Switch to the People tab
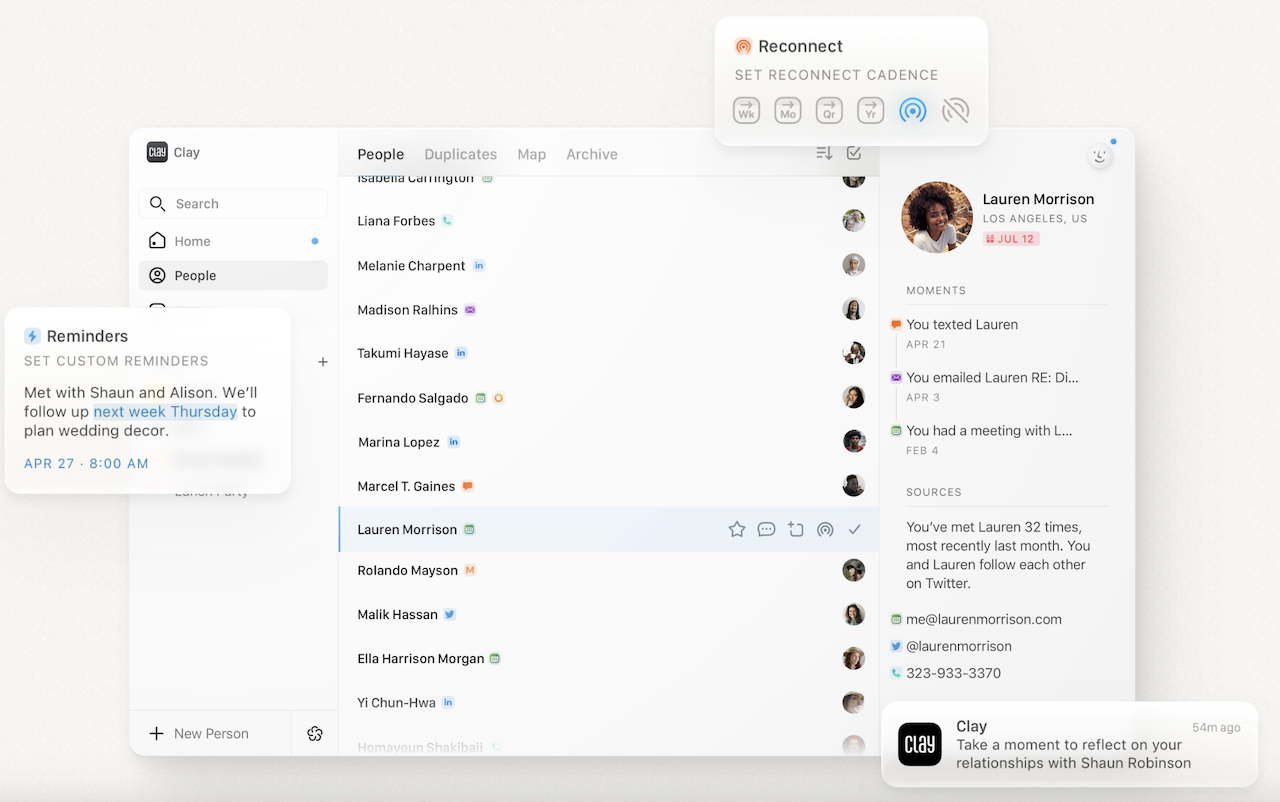The image size is (1280, 802). [x=381, y=154]
